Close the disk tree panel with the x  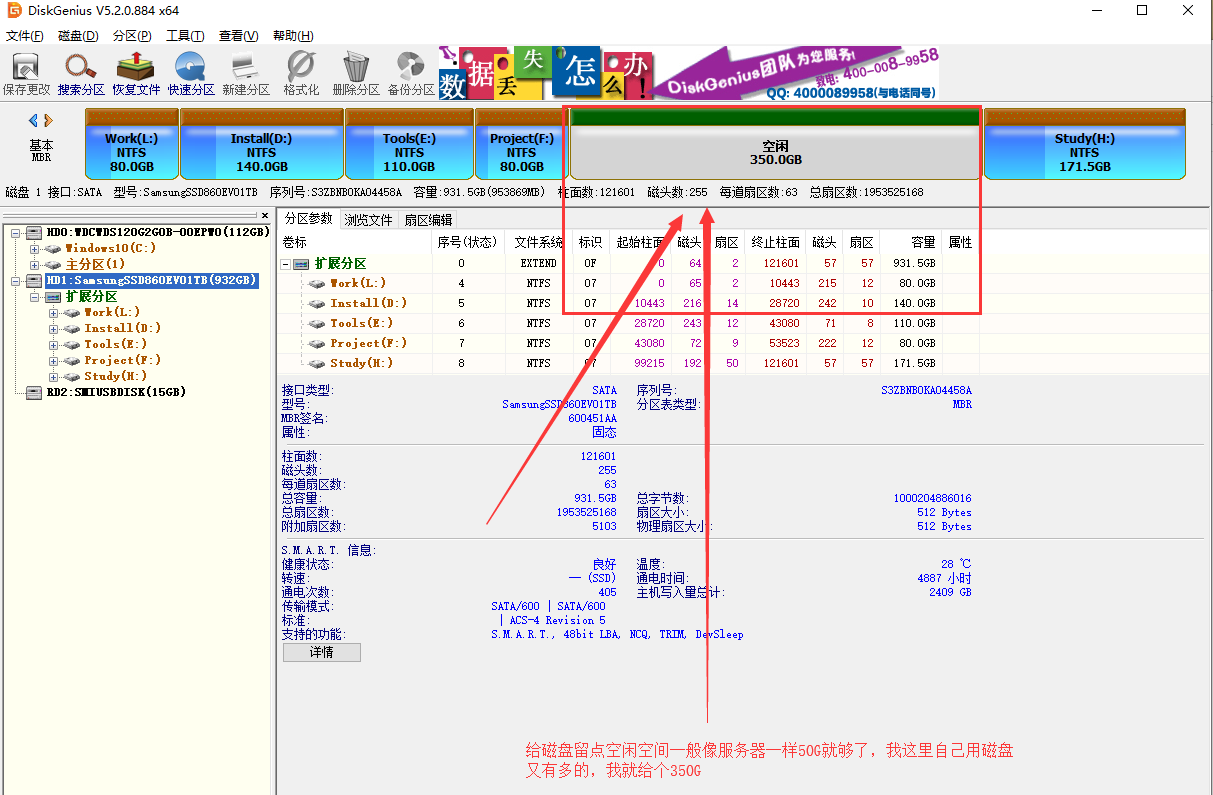tap(265, 215)
